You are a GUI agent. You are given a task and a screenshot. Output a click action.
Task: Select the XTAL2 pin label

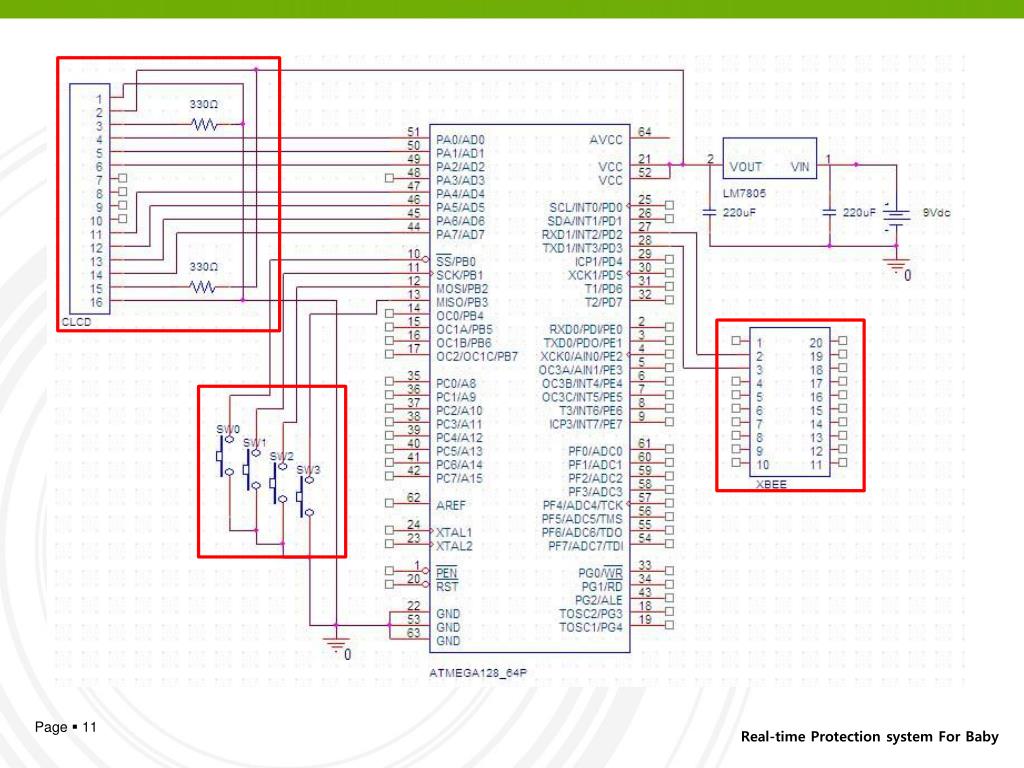coord(454,546)
